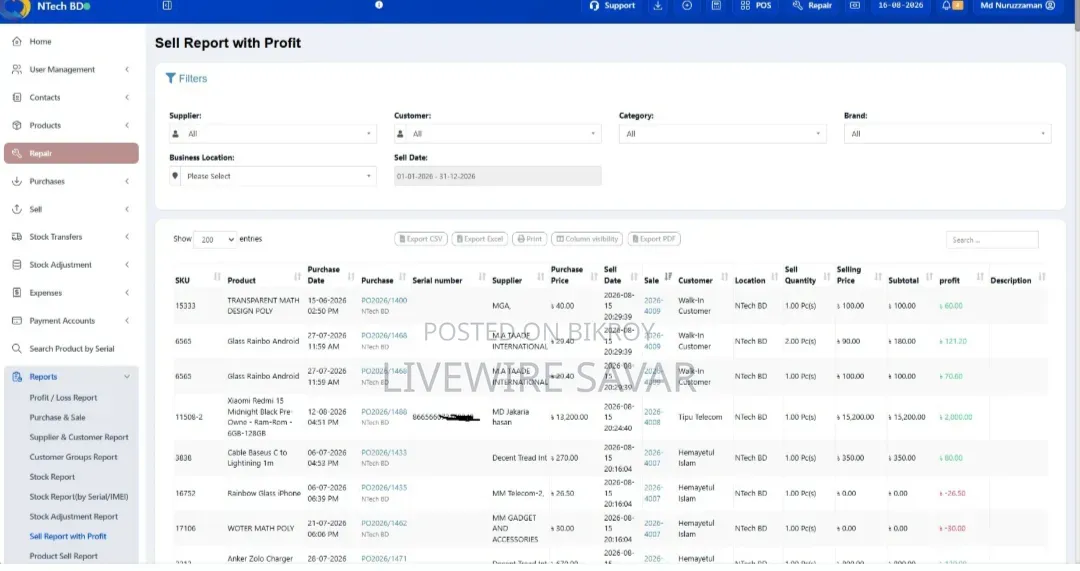Open the Repair tool in top bar
The image size is (1080, 571).
click(x=812, y=6)
